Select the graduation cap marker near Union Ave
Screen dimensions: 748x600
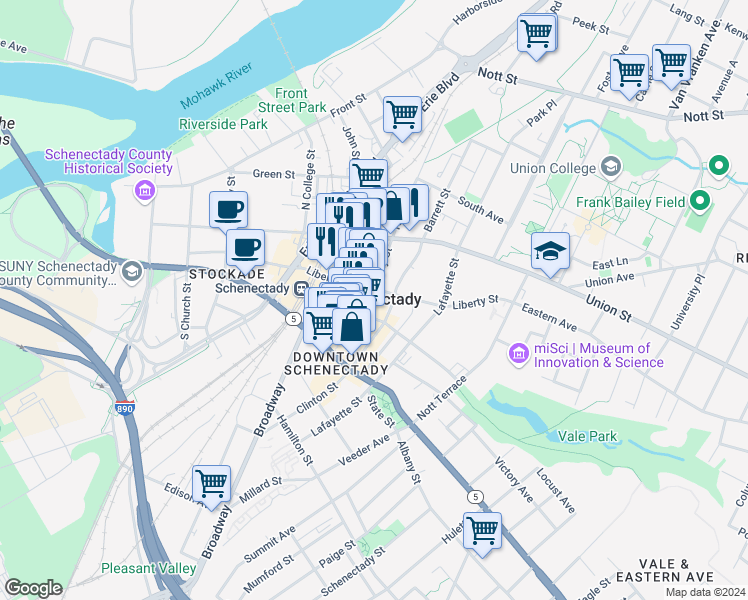[550, 253]
